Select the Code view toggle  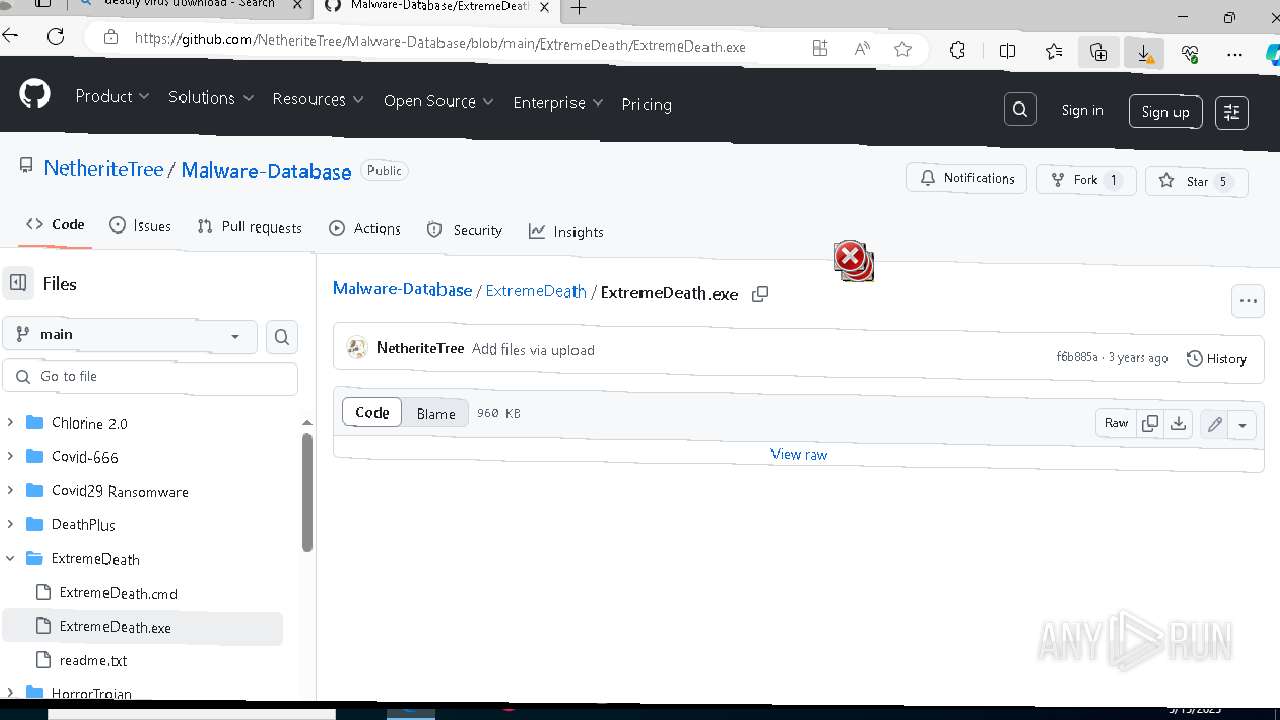coord(372,412)
